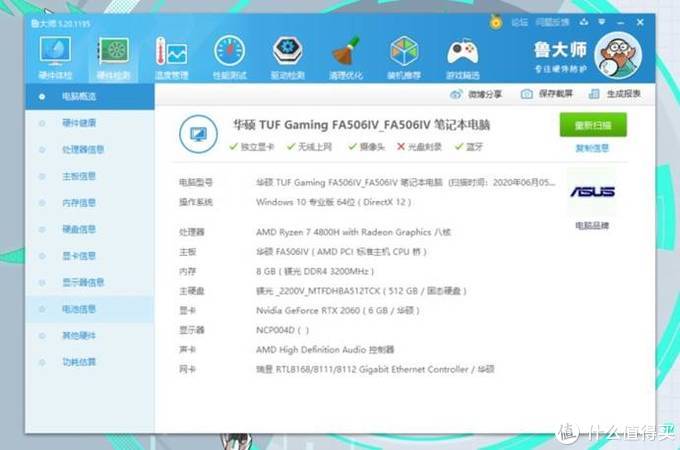
Task: Select 电脑概览 in the sidebar
Action: pos(80,97)
